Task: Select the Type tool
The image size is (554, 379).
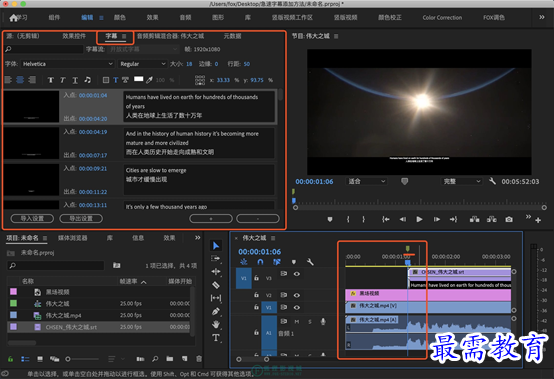Action: (x=216, y=338)
